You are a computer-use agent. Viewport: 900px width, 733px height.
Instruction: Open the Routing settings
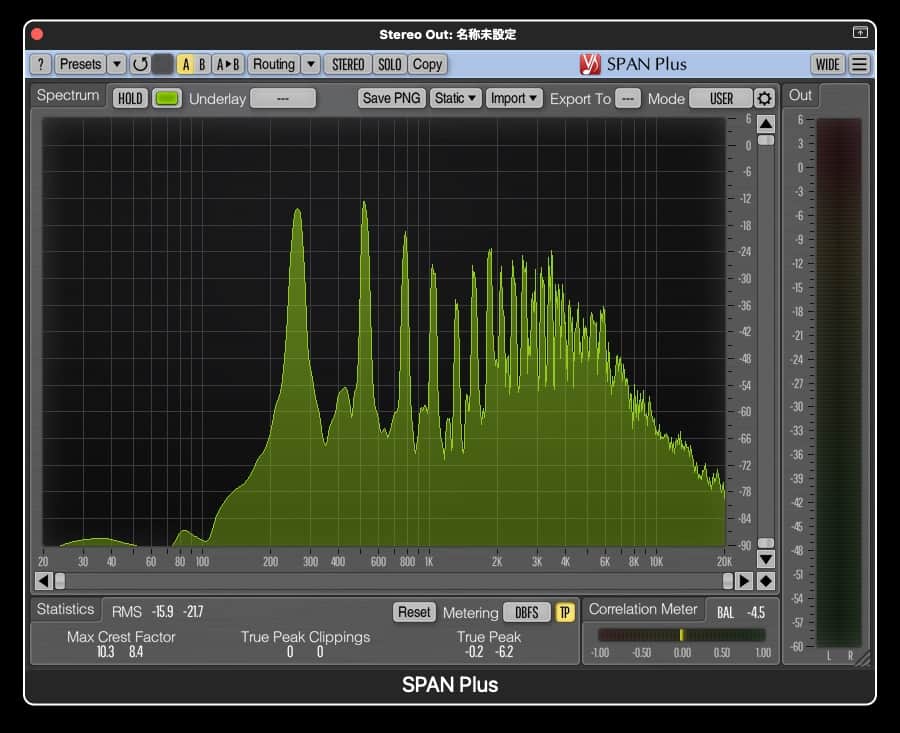pyautogui.click(x=274, y=64)
